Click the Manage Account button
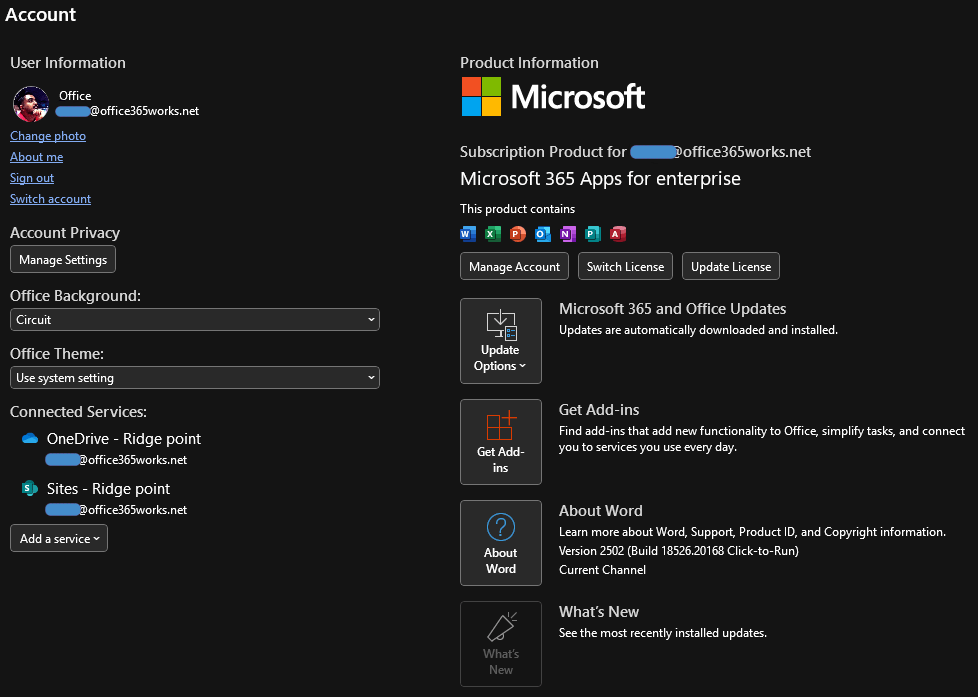The image size is (978, 697). click(x=515, y=266)
